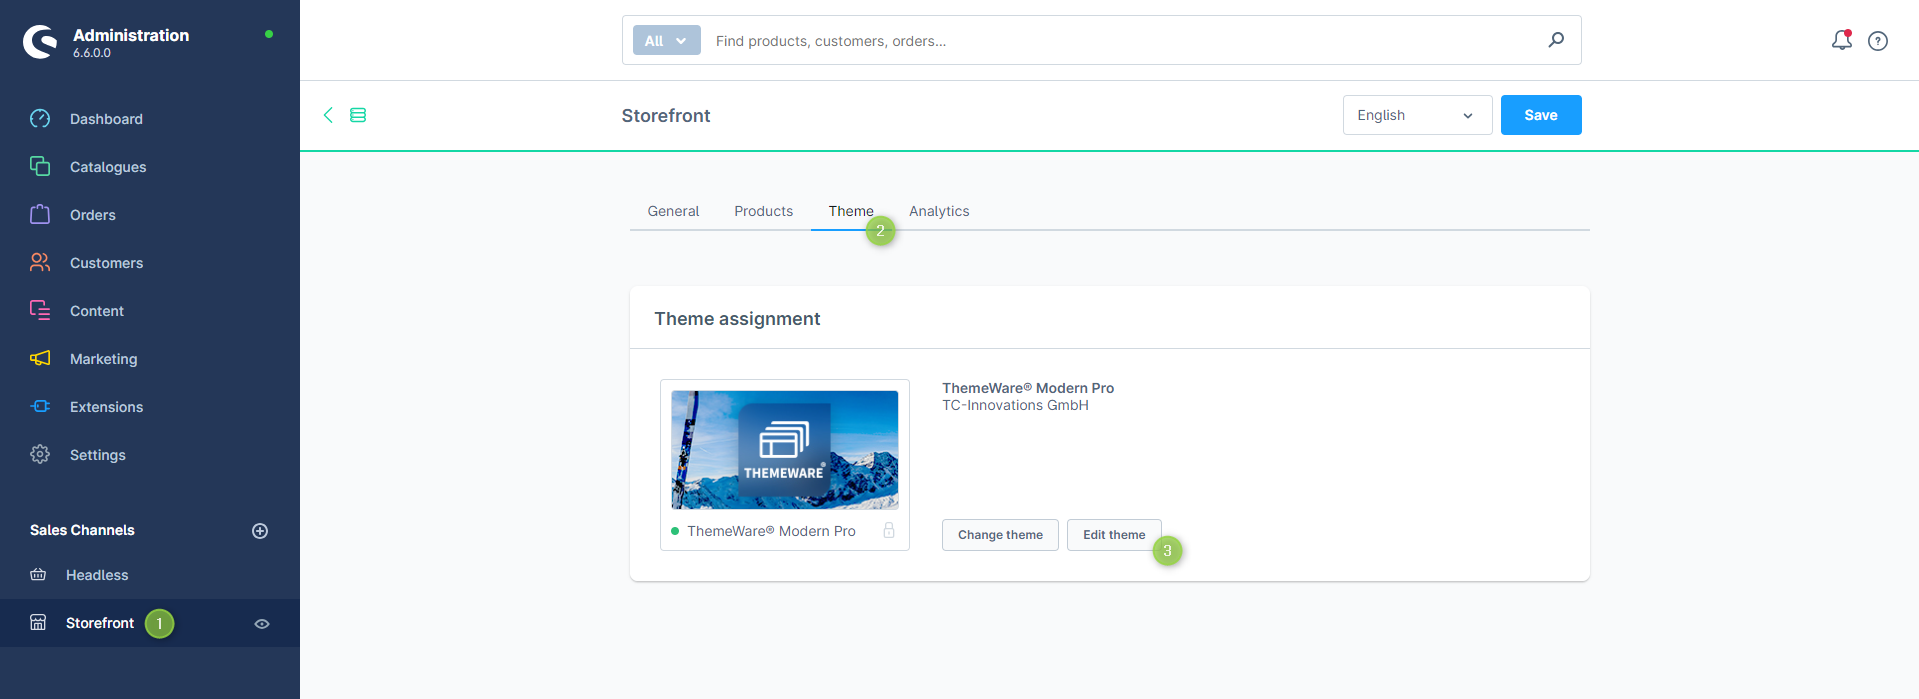Open the Dashboard icon in sidebar
The height and width of the screenshot is (699, 1919).
(40, 119)
